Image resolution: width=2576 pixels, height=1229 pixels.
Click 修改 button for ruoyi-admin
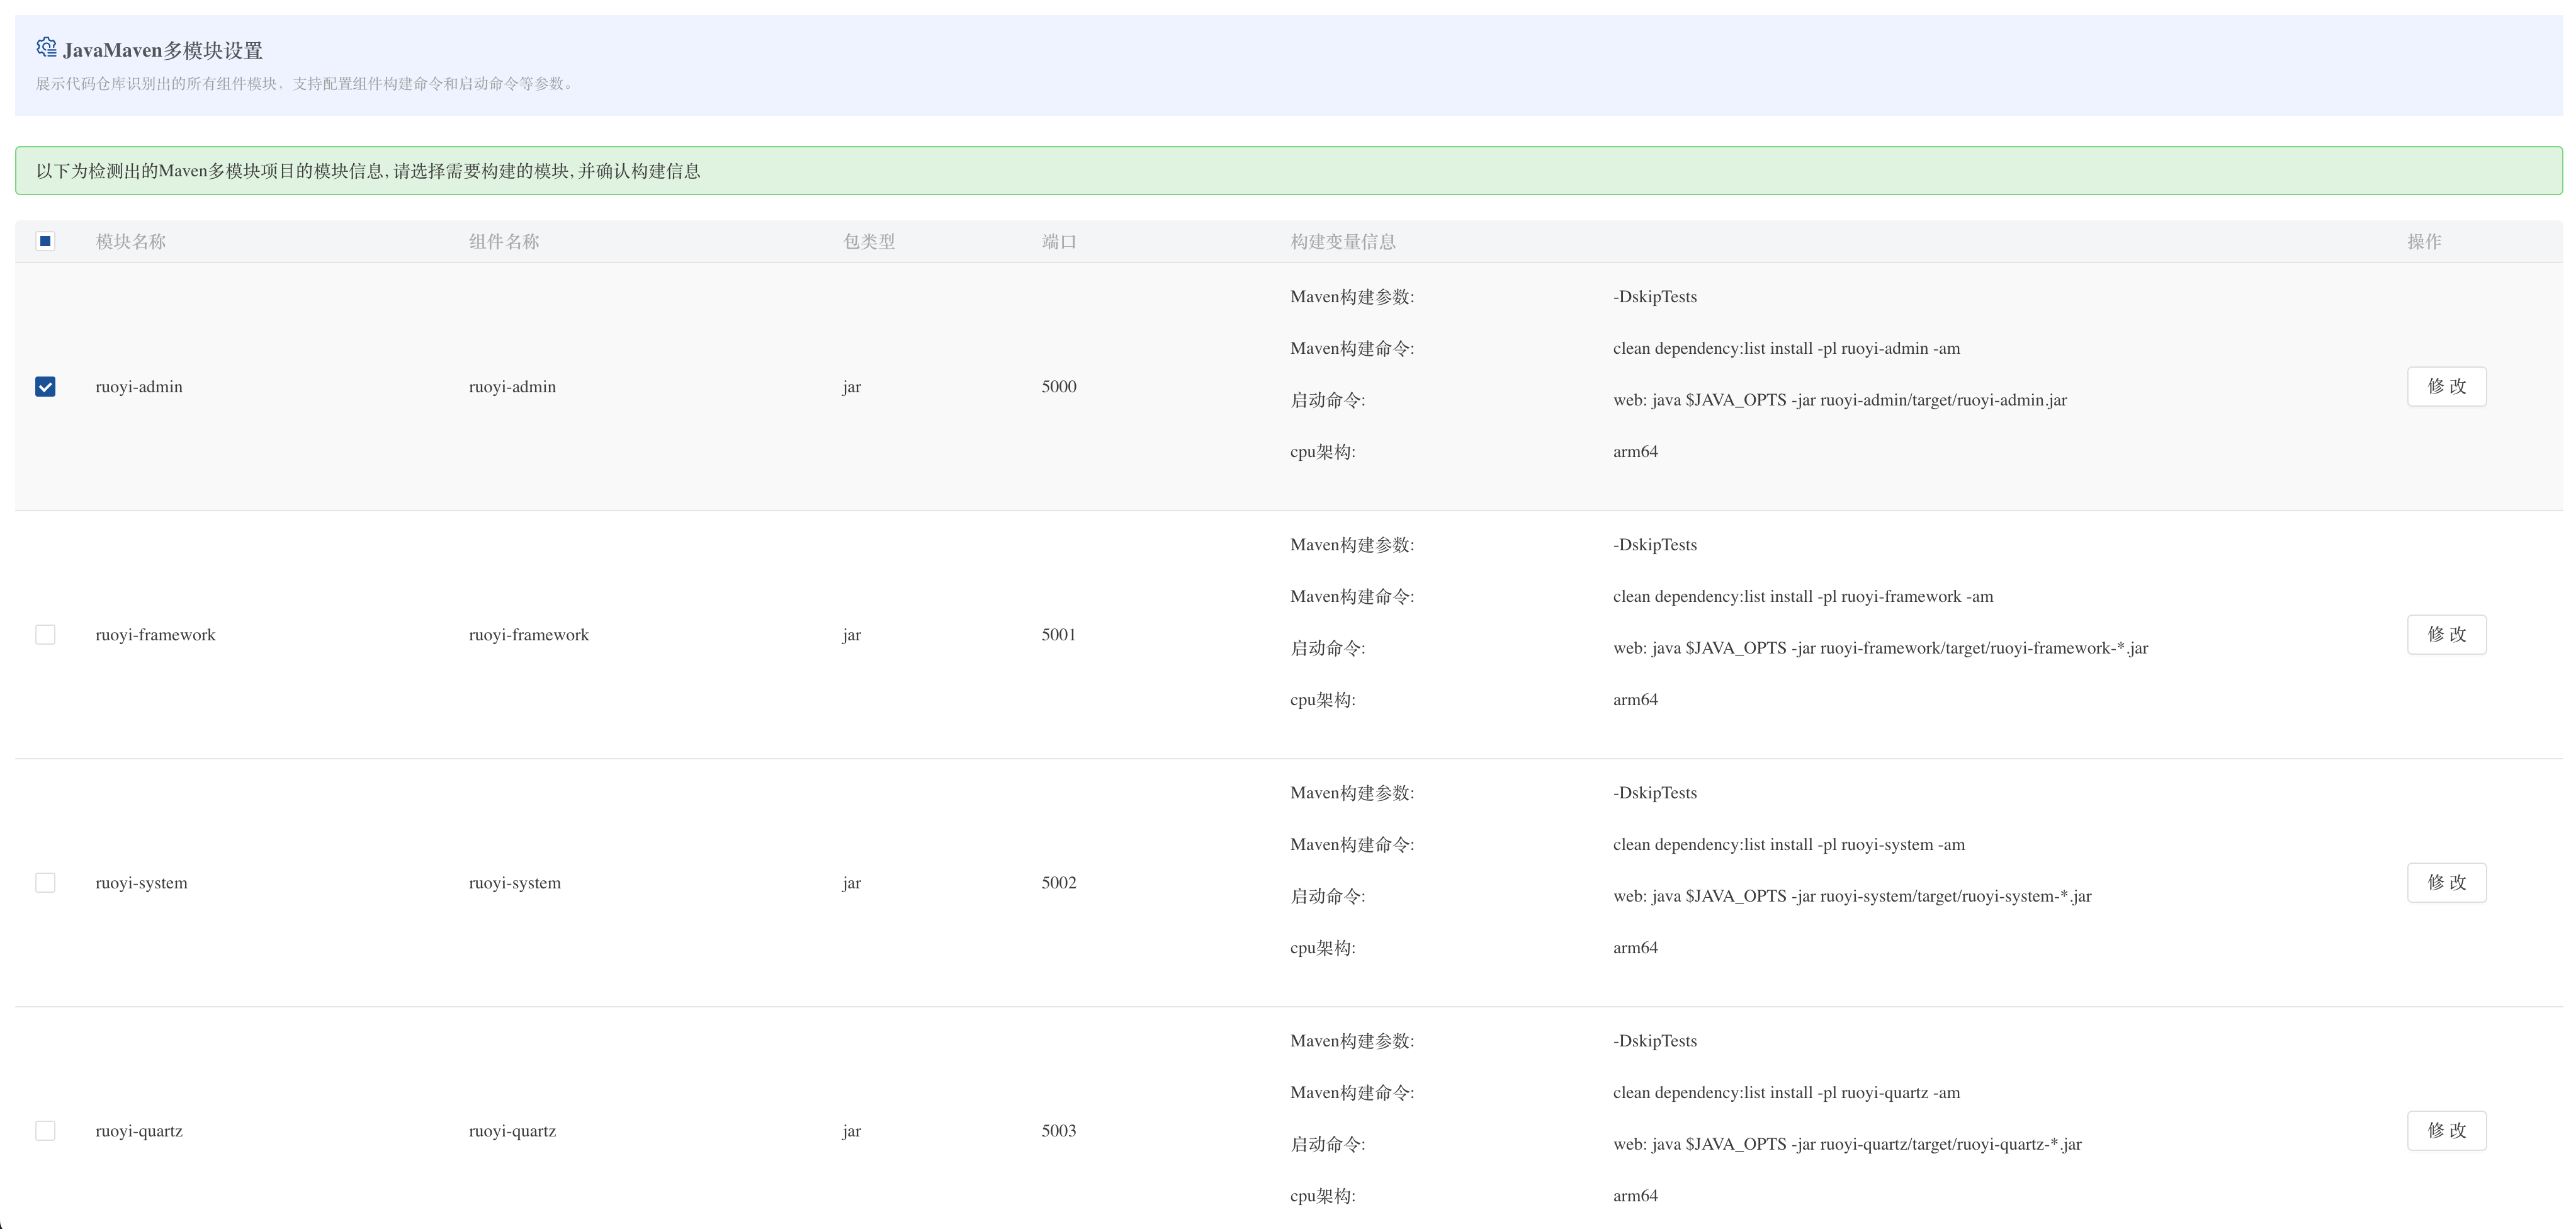tap(2446, 387)
